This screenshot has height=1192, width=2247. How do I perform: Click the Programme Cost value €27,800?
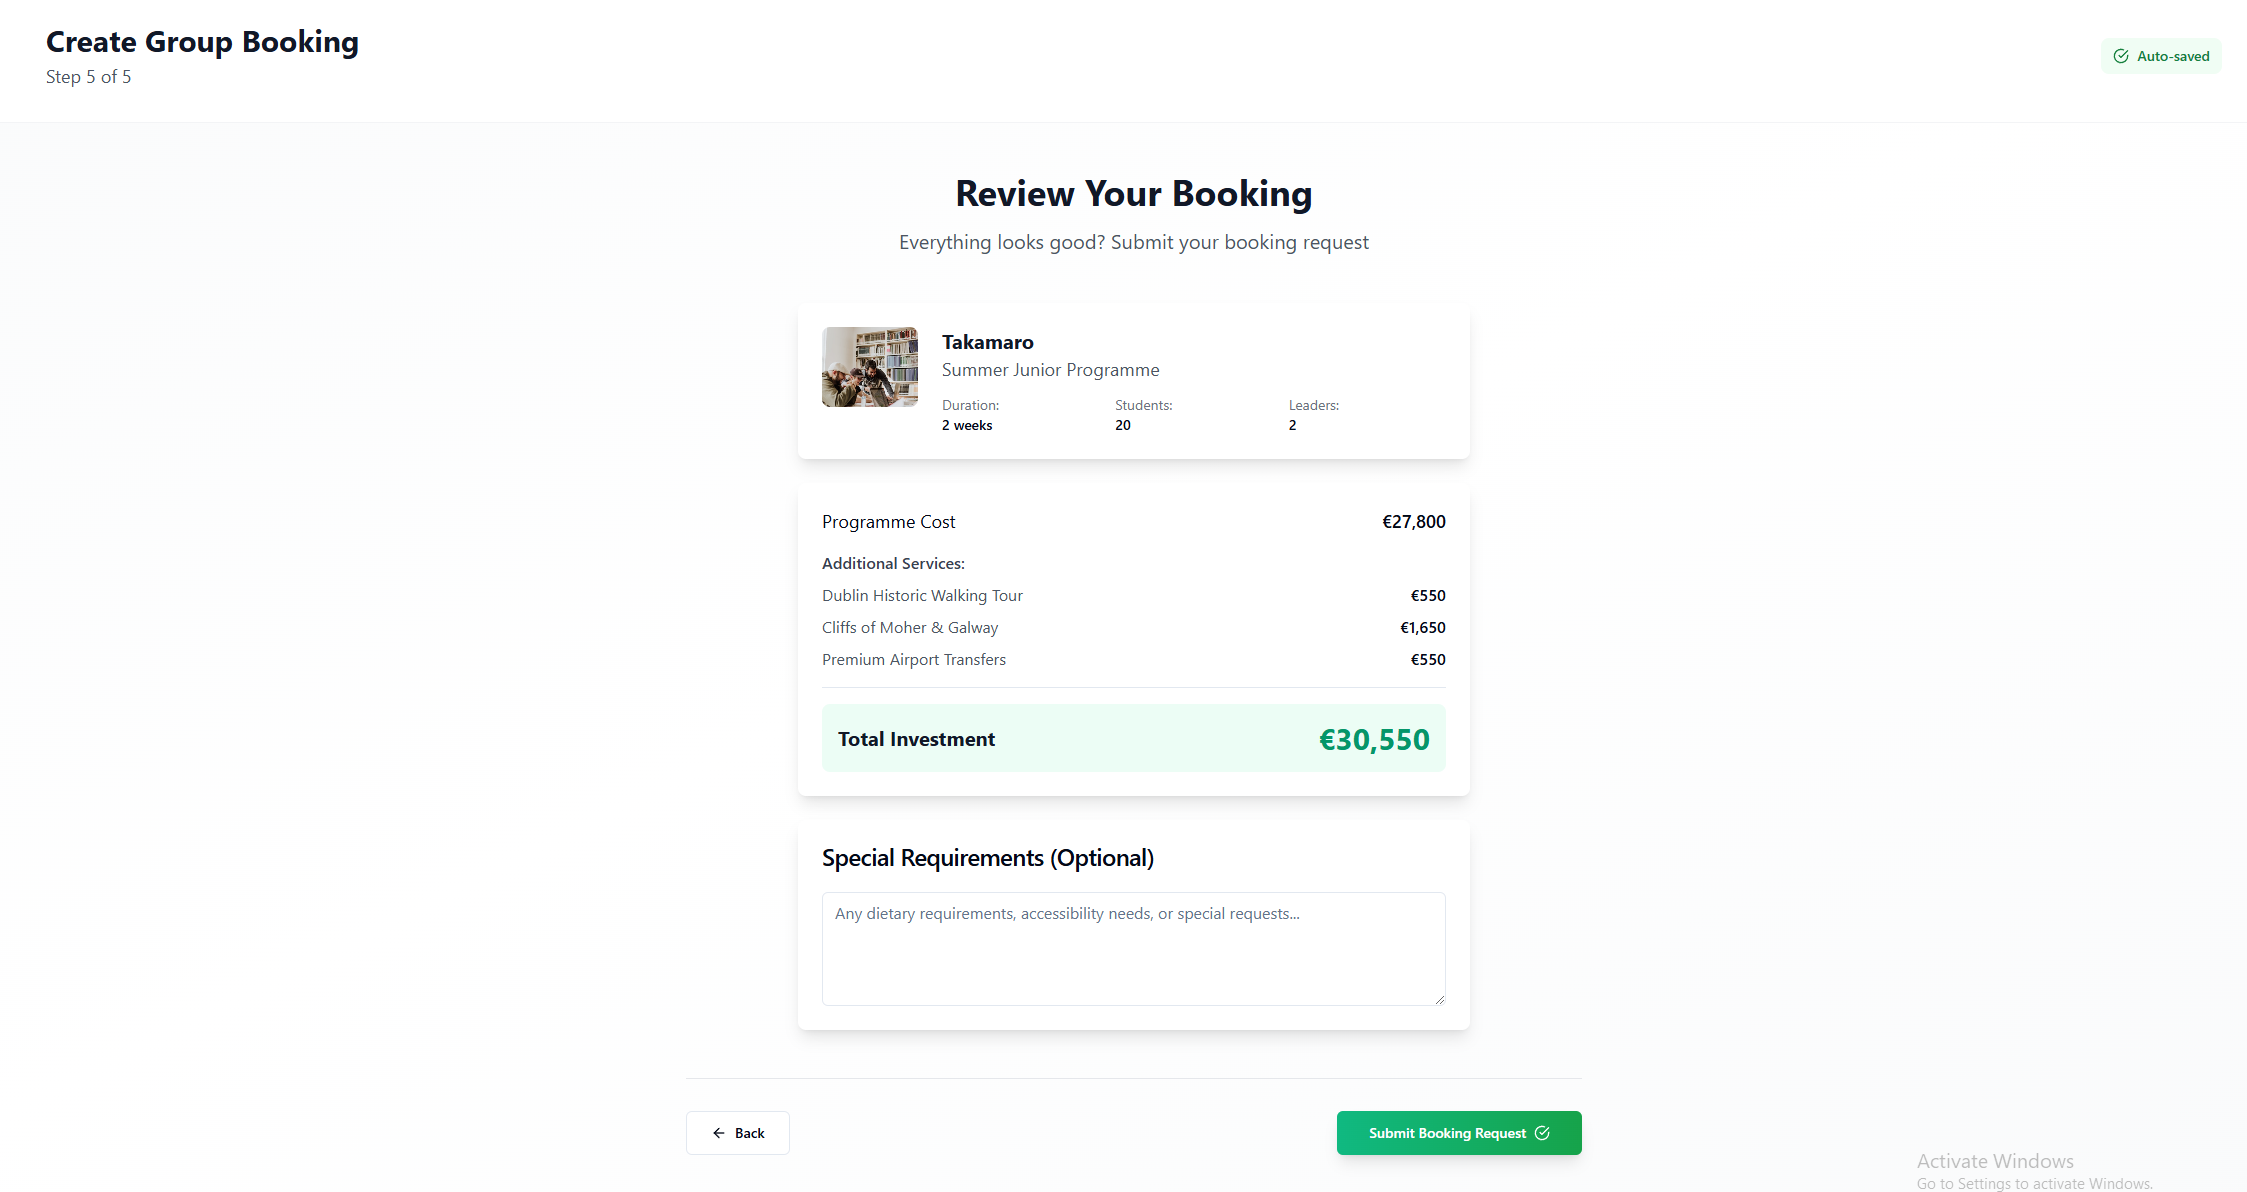(1413, 521)
